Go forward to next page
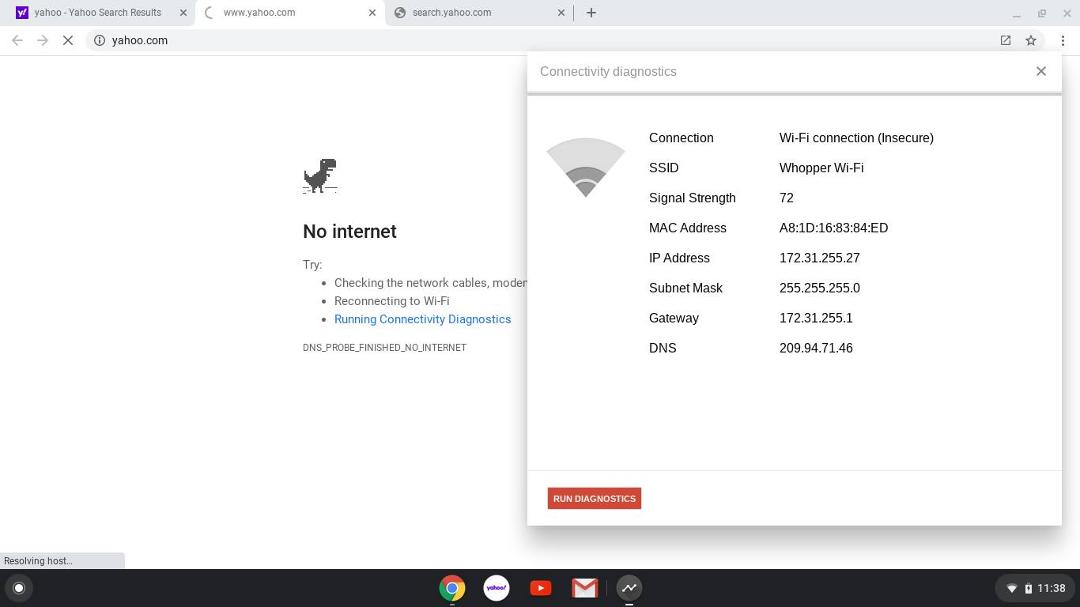 [x=43, y=41]
